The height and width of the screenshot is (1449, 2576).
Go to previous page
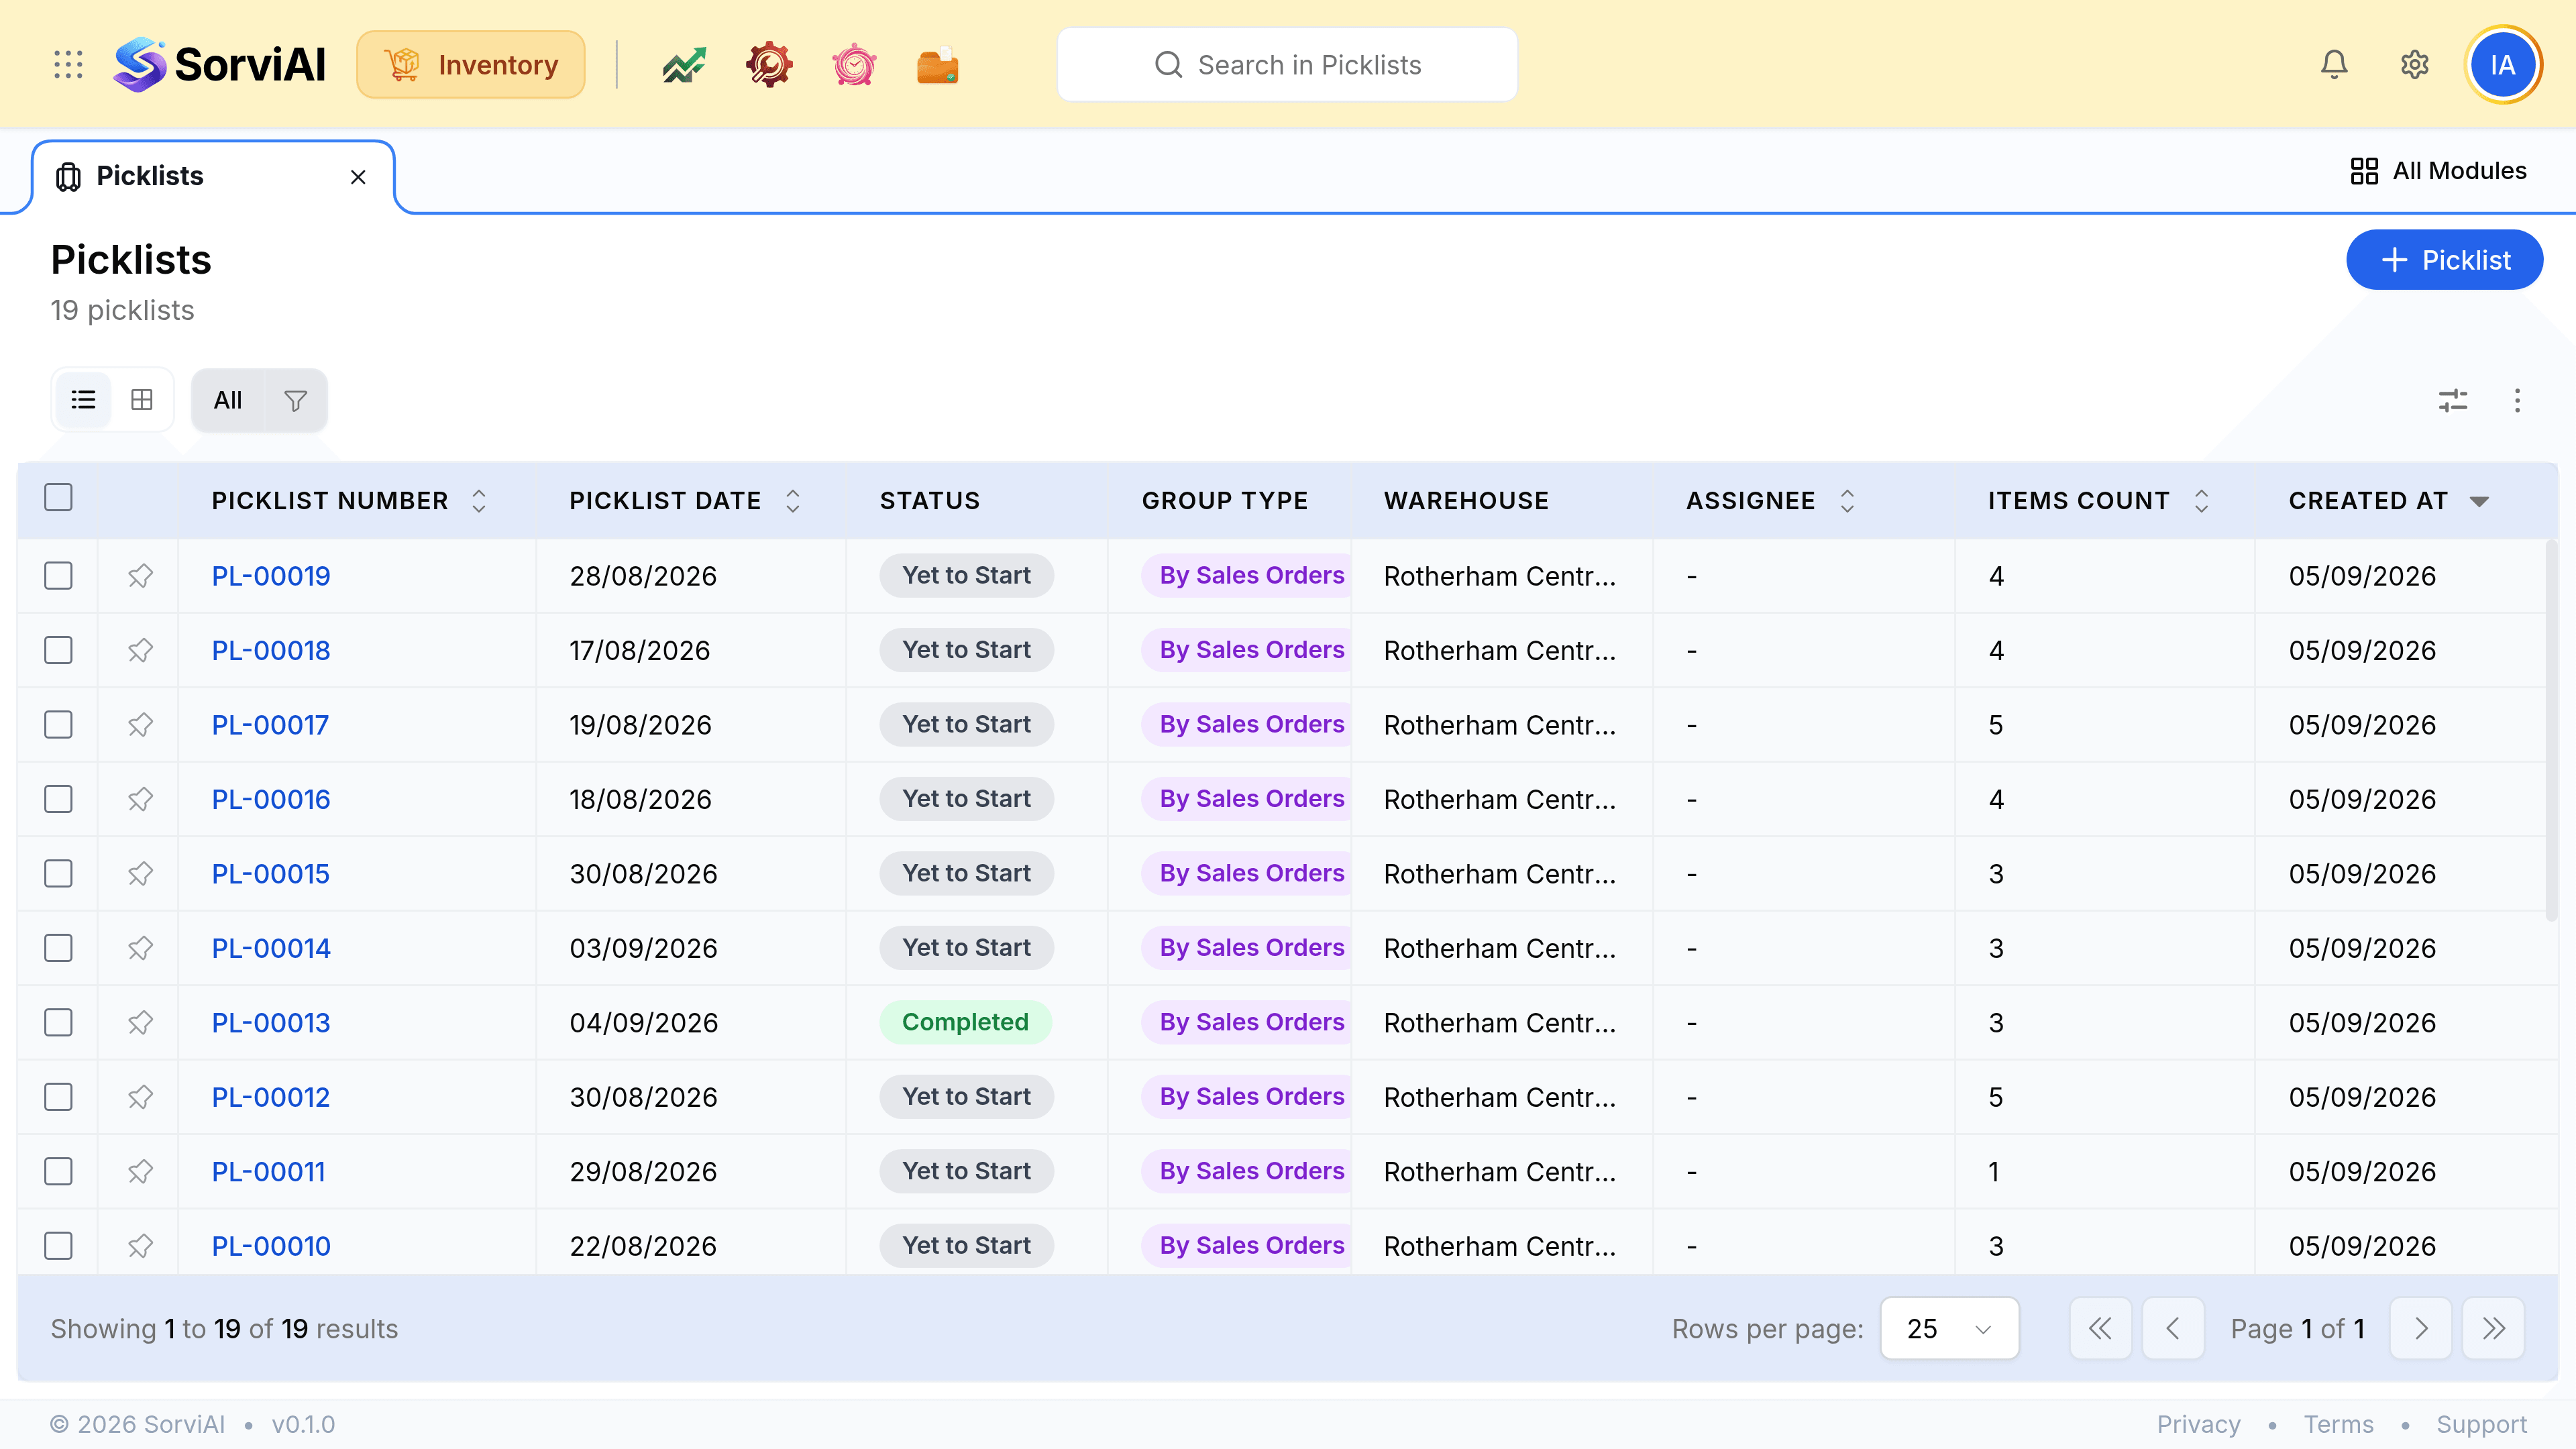pyautogui.click(x=2173, y=1329)
